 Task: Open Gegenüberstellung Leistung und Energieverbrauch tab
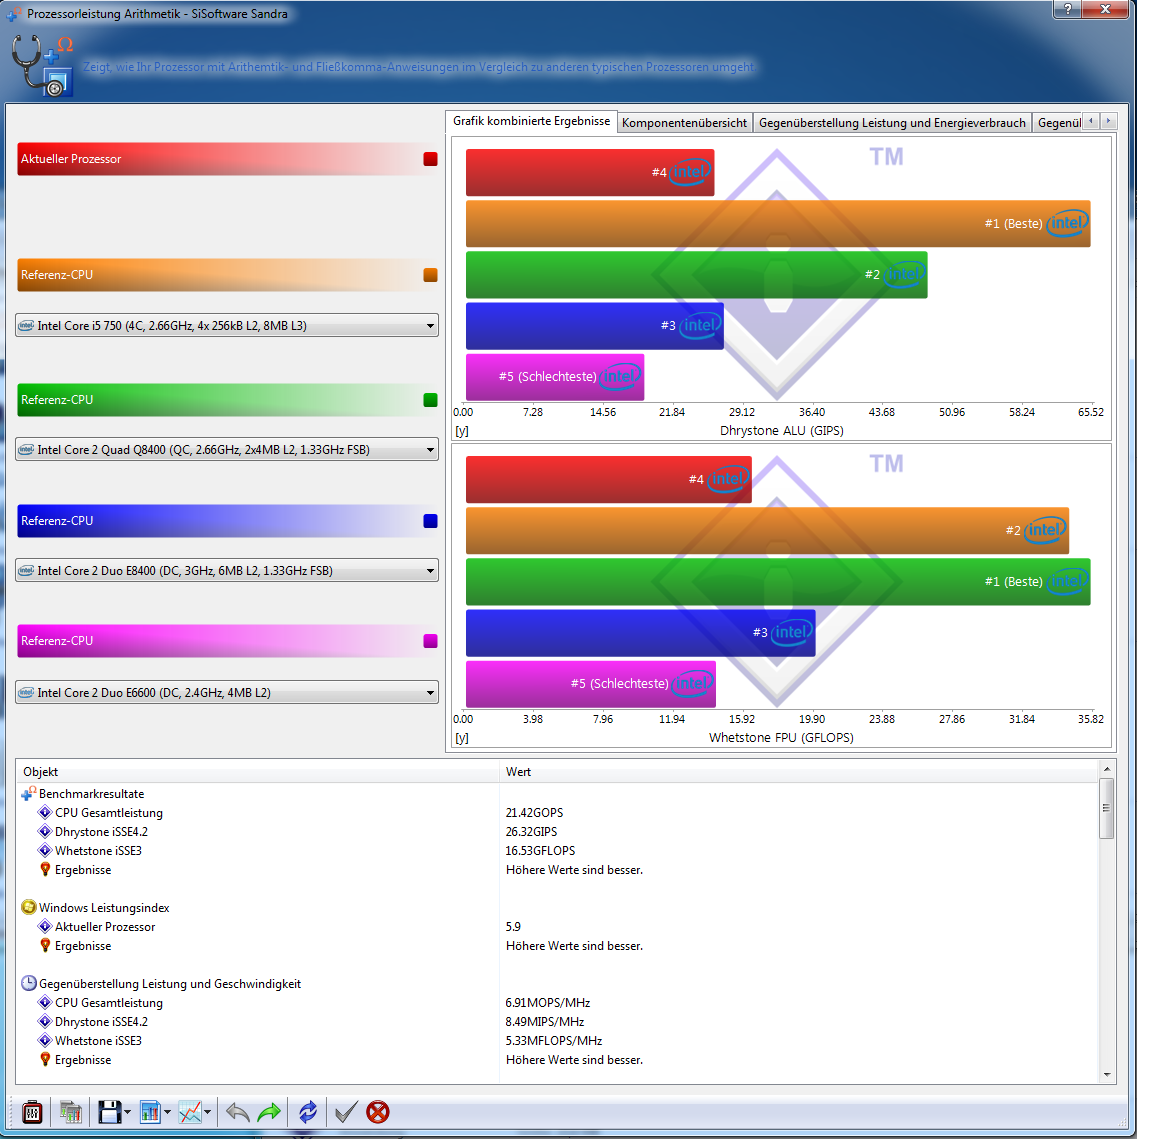[892, 123]
